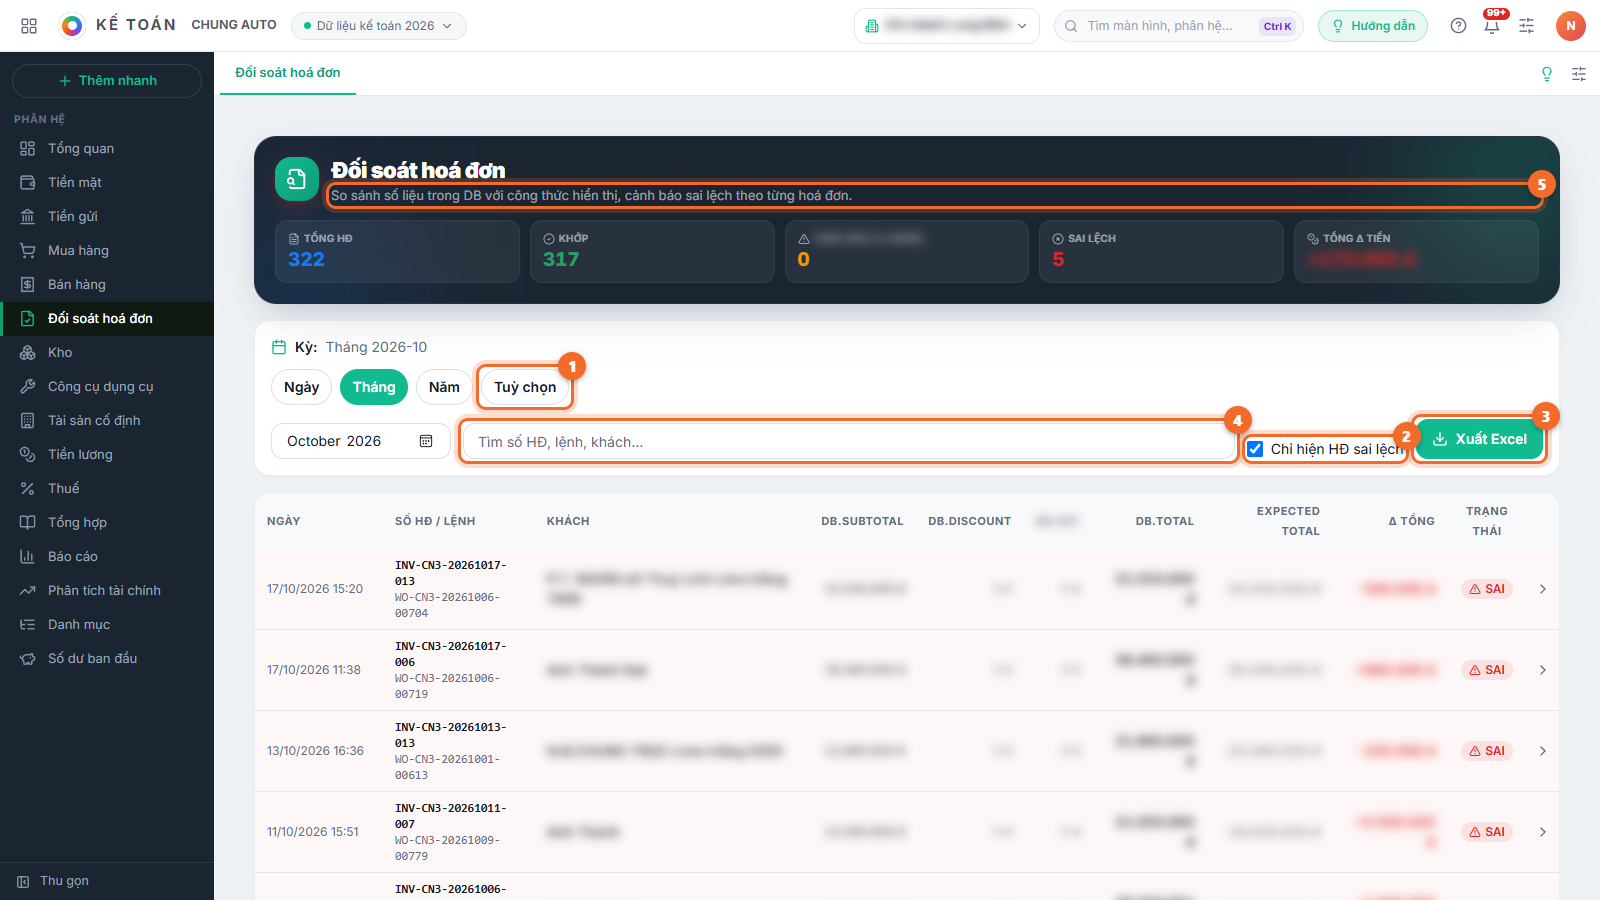Open Dữ liệu kế toán 2026 dropdown
This screenshot has height=900, width=1600.
coord(379,26)
